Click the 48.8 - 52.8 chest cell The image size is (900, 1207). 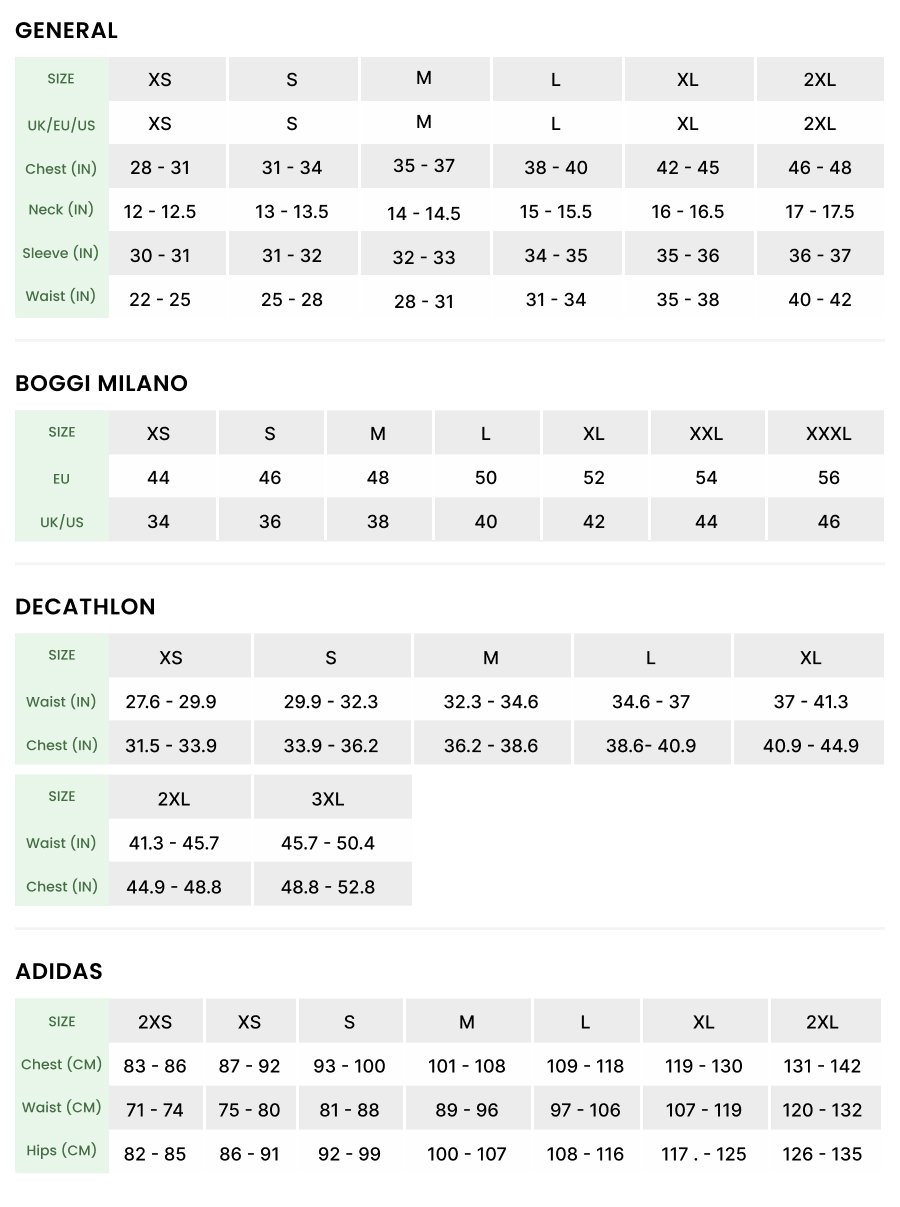point(327,887)
